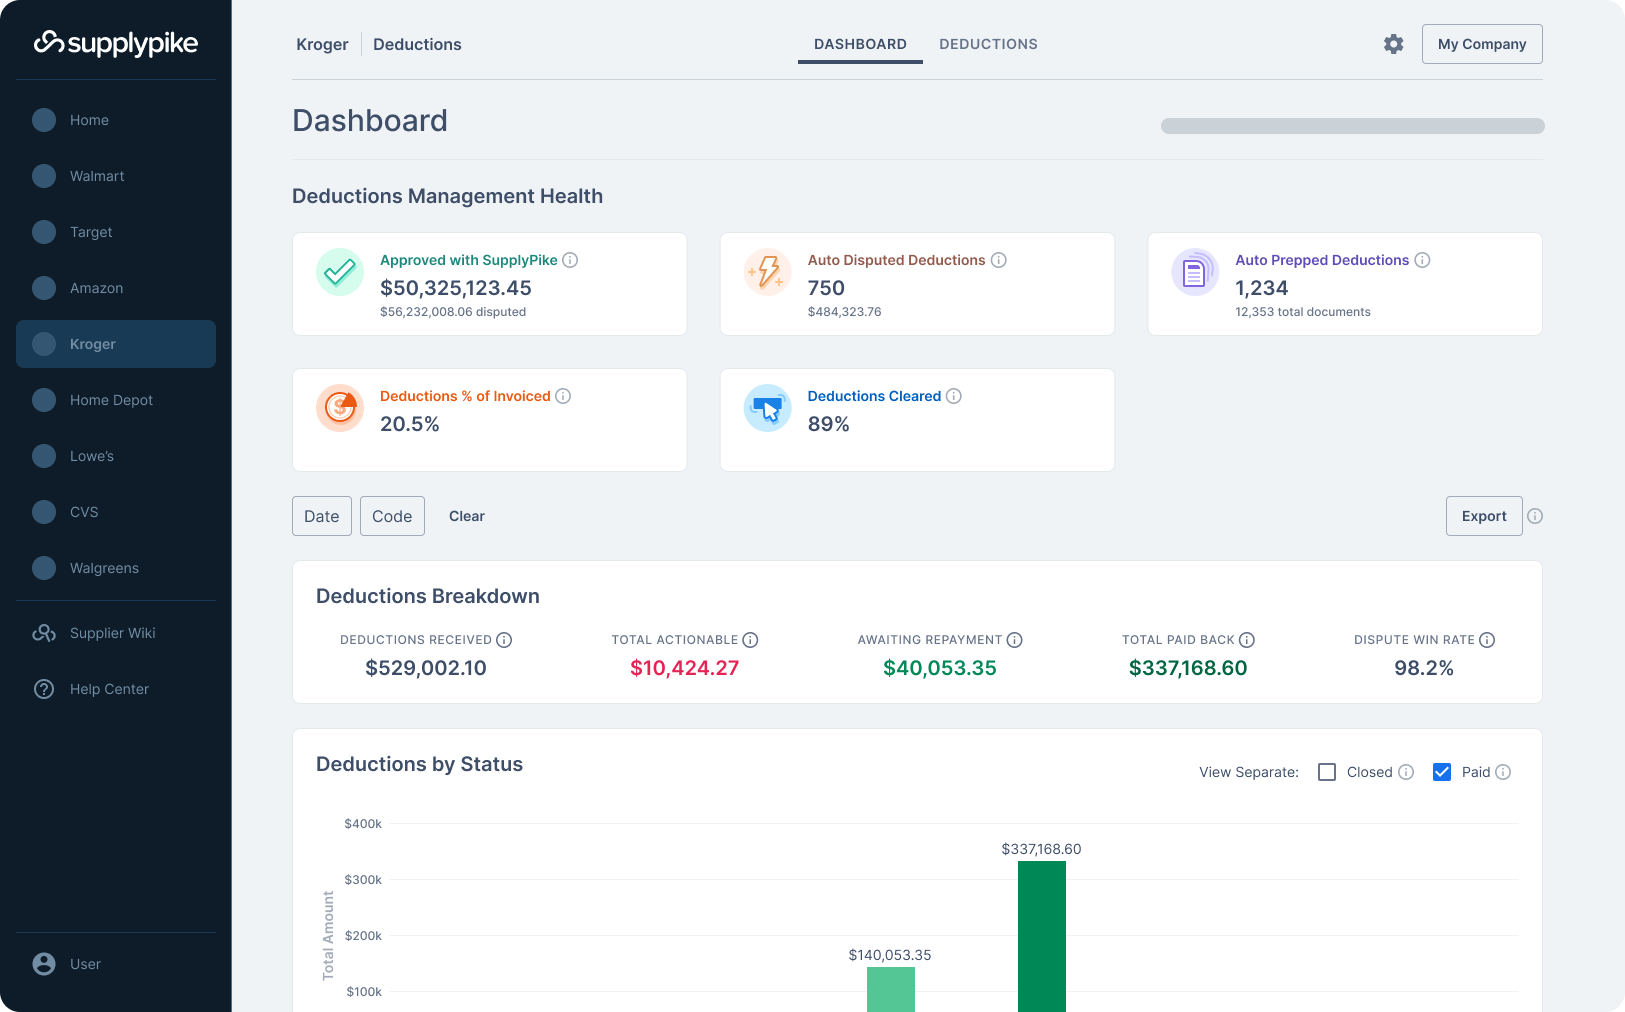Click the Export button
1625x1012 pixels.
[x=1484, y=516]
